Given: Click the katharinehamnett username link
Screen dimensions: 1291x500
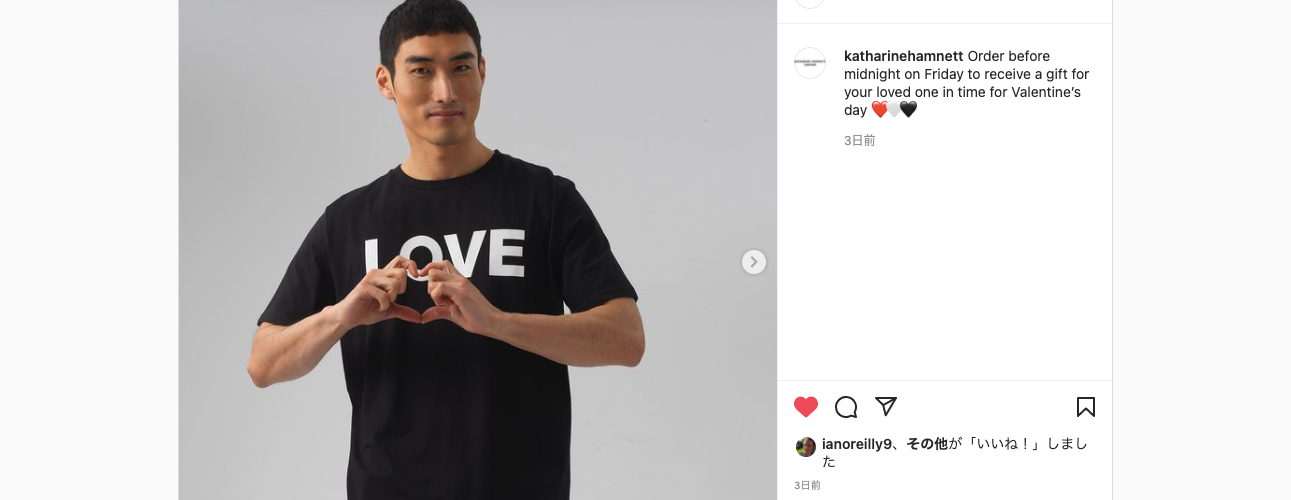Looking at the screenshot, I should point(904,56).
